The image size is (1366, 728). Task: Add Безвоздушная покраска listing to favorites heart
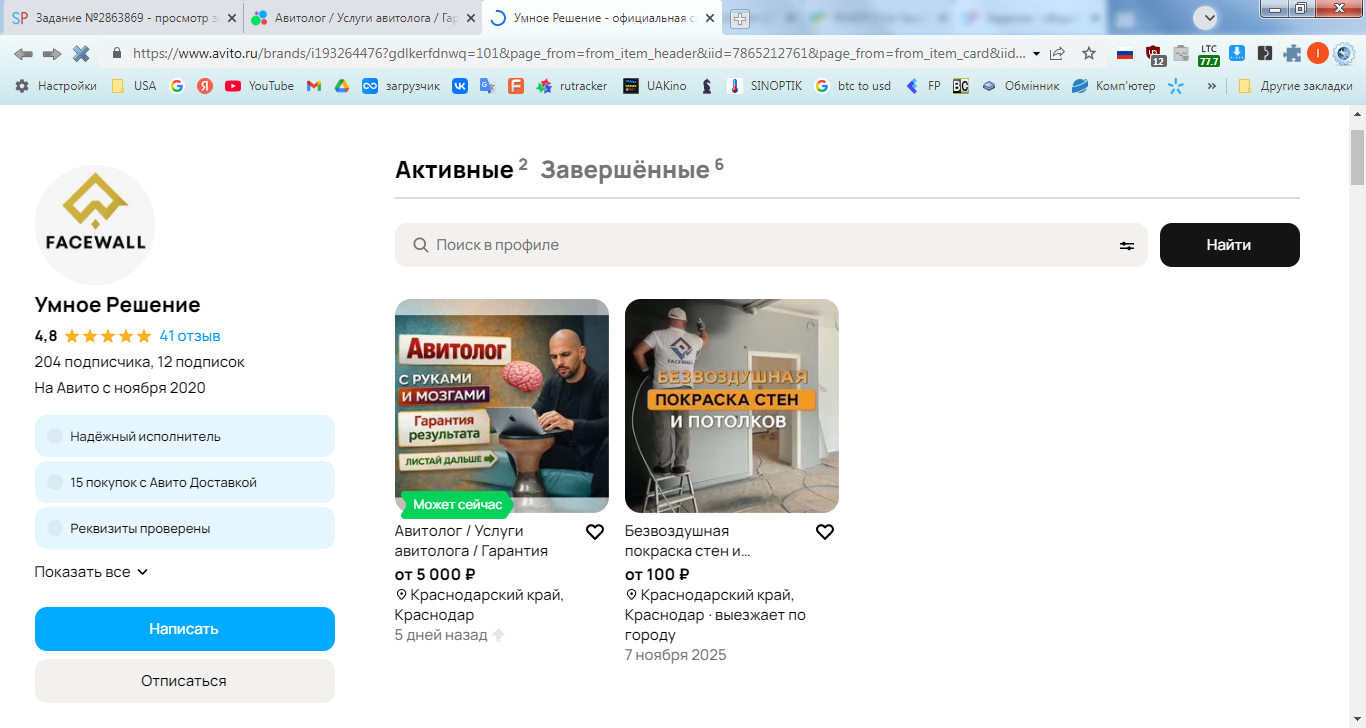click(x=825, y=532)
